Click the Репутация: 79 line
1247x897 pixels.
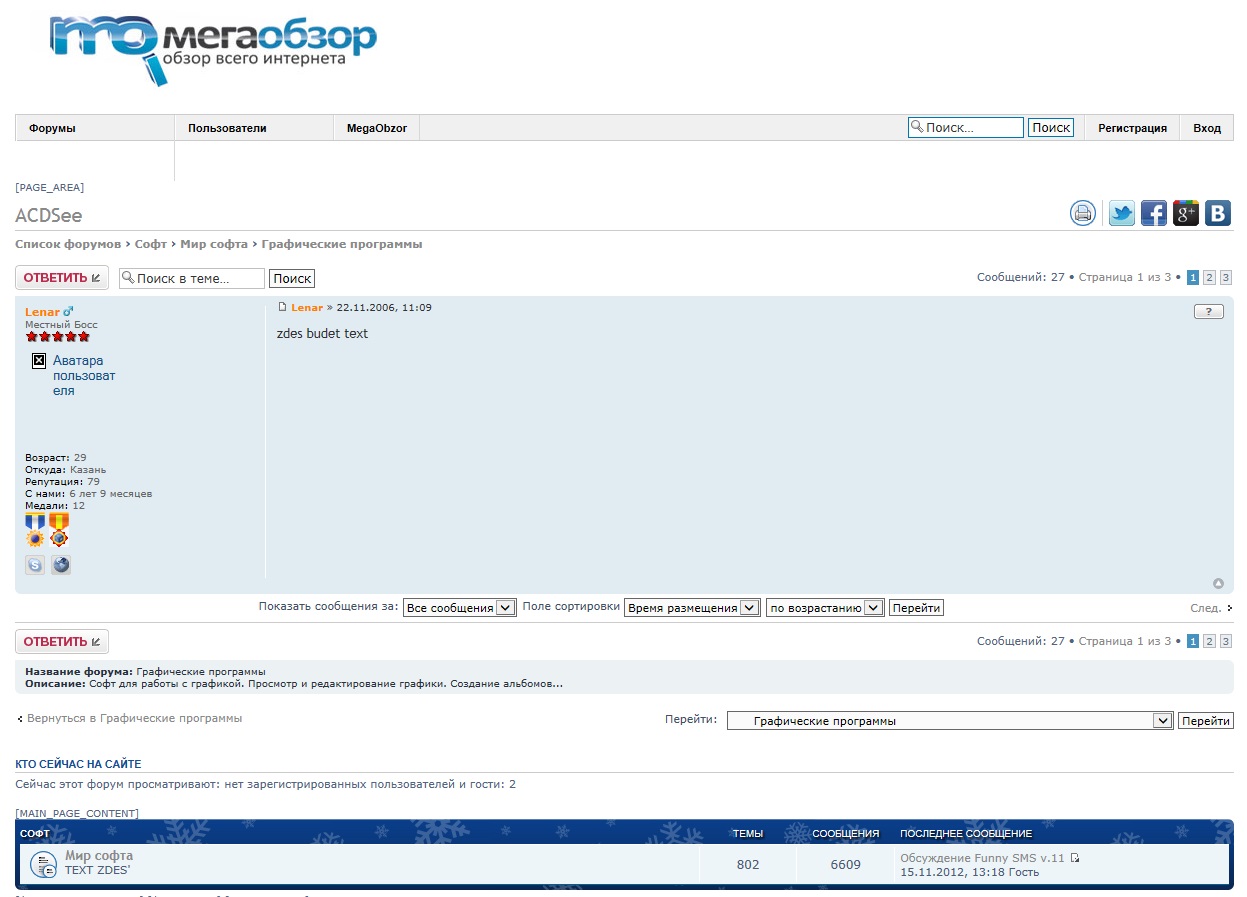[x=62, y=482]
